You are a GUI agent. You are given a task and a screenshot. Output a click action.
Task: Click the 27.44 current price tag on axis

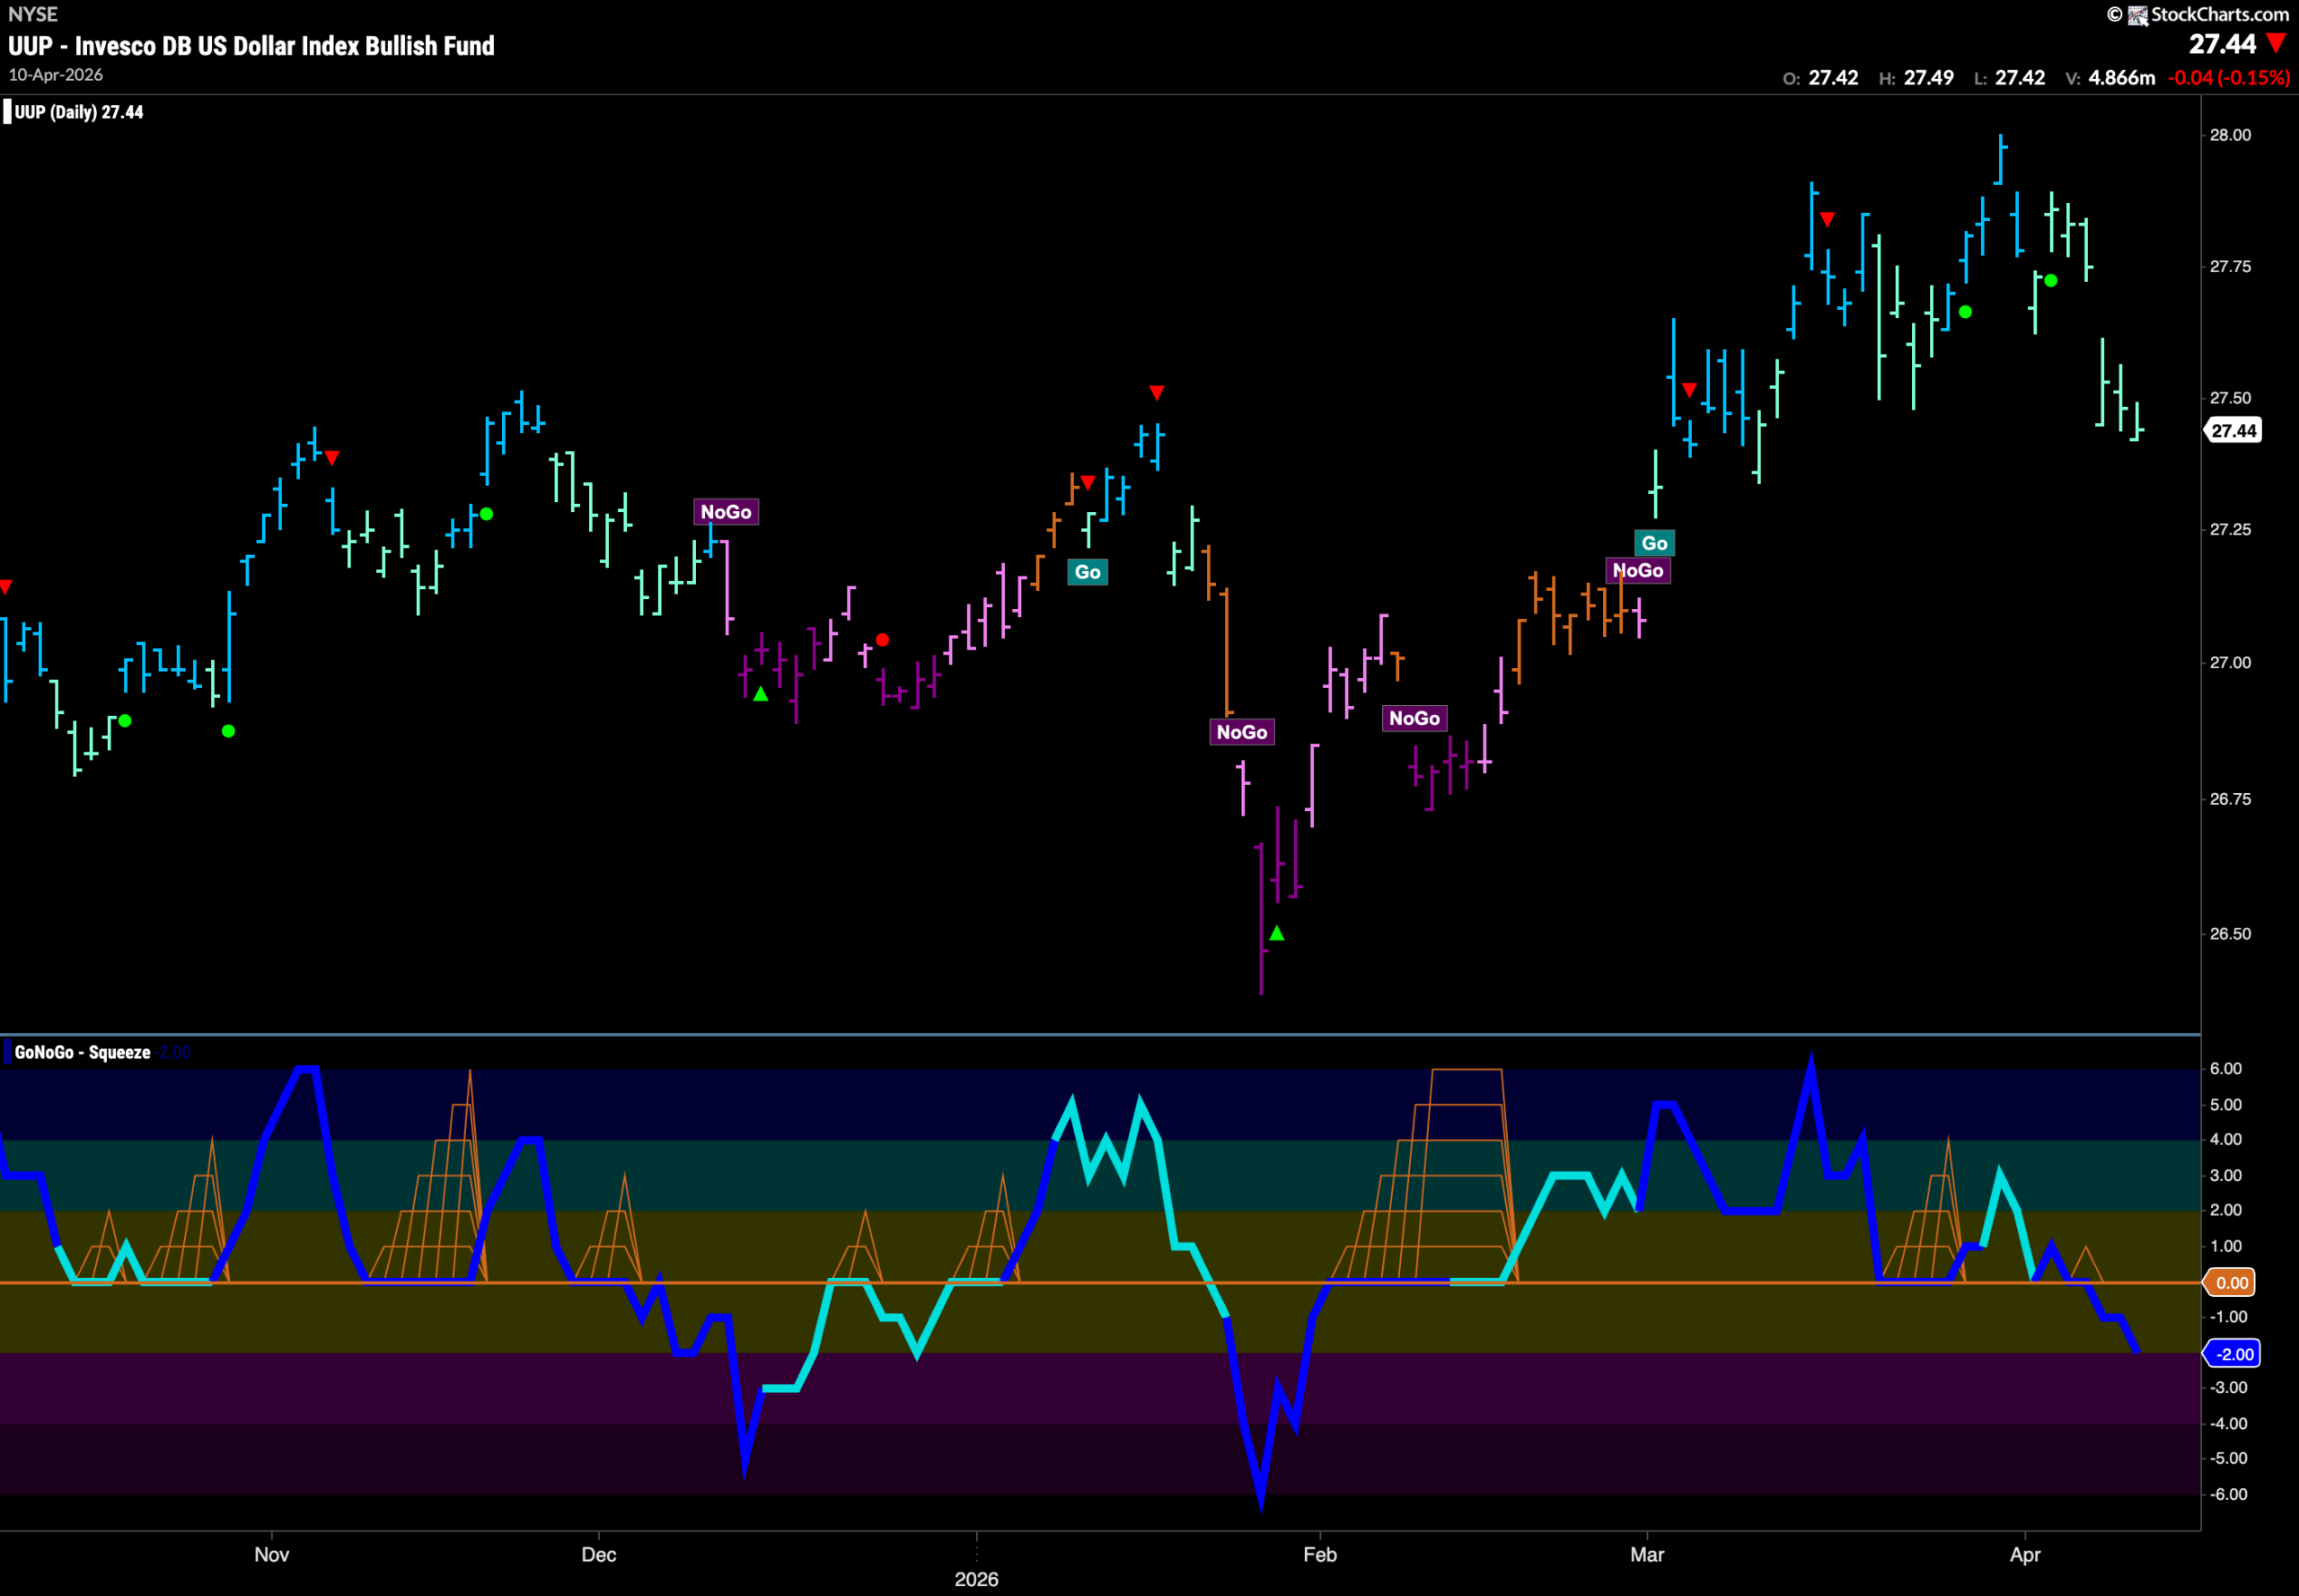[2234, 431]
